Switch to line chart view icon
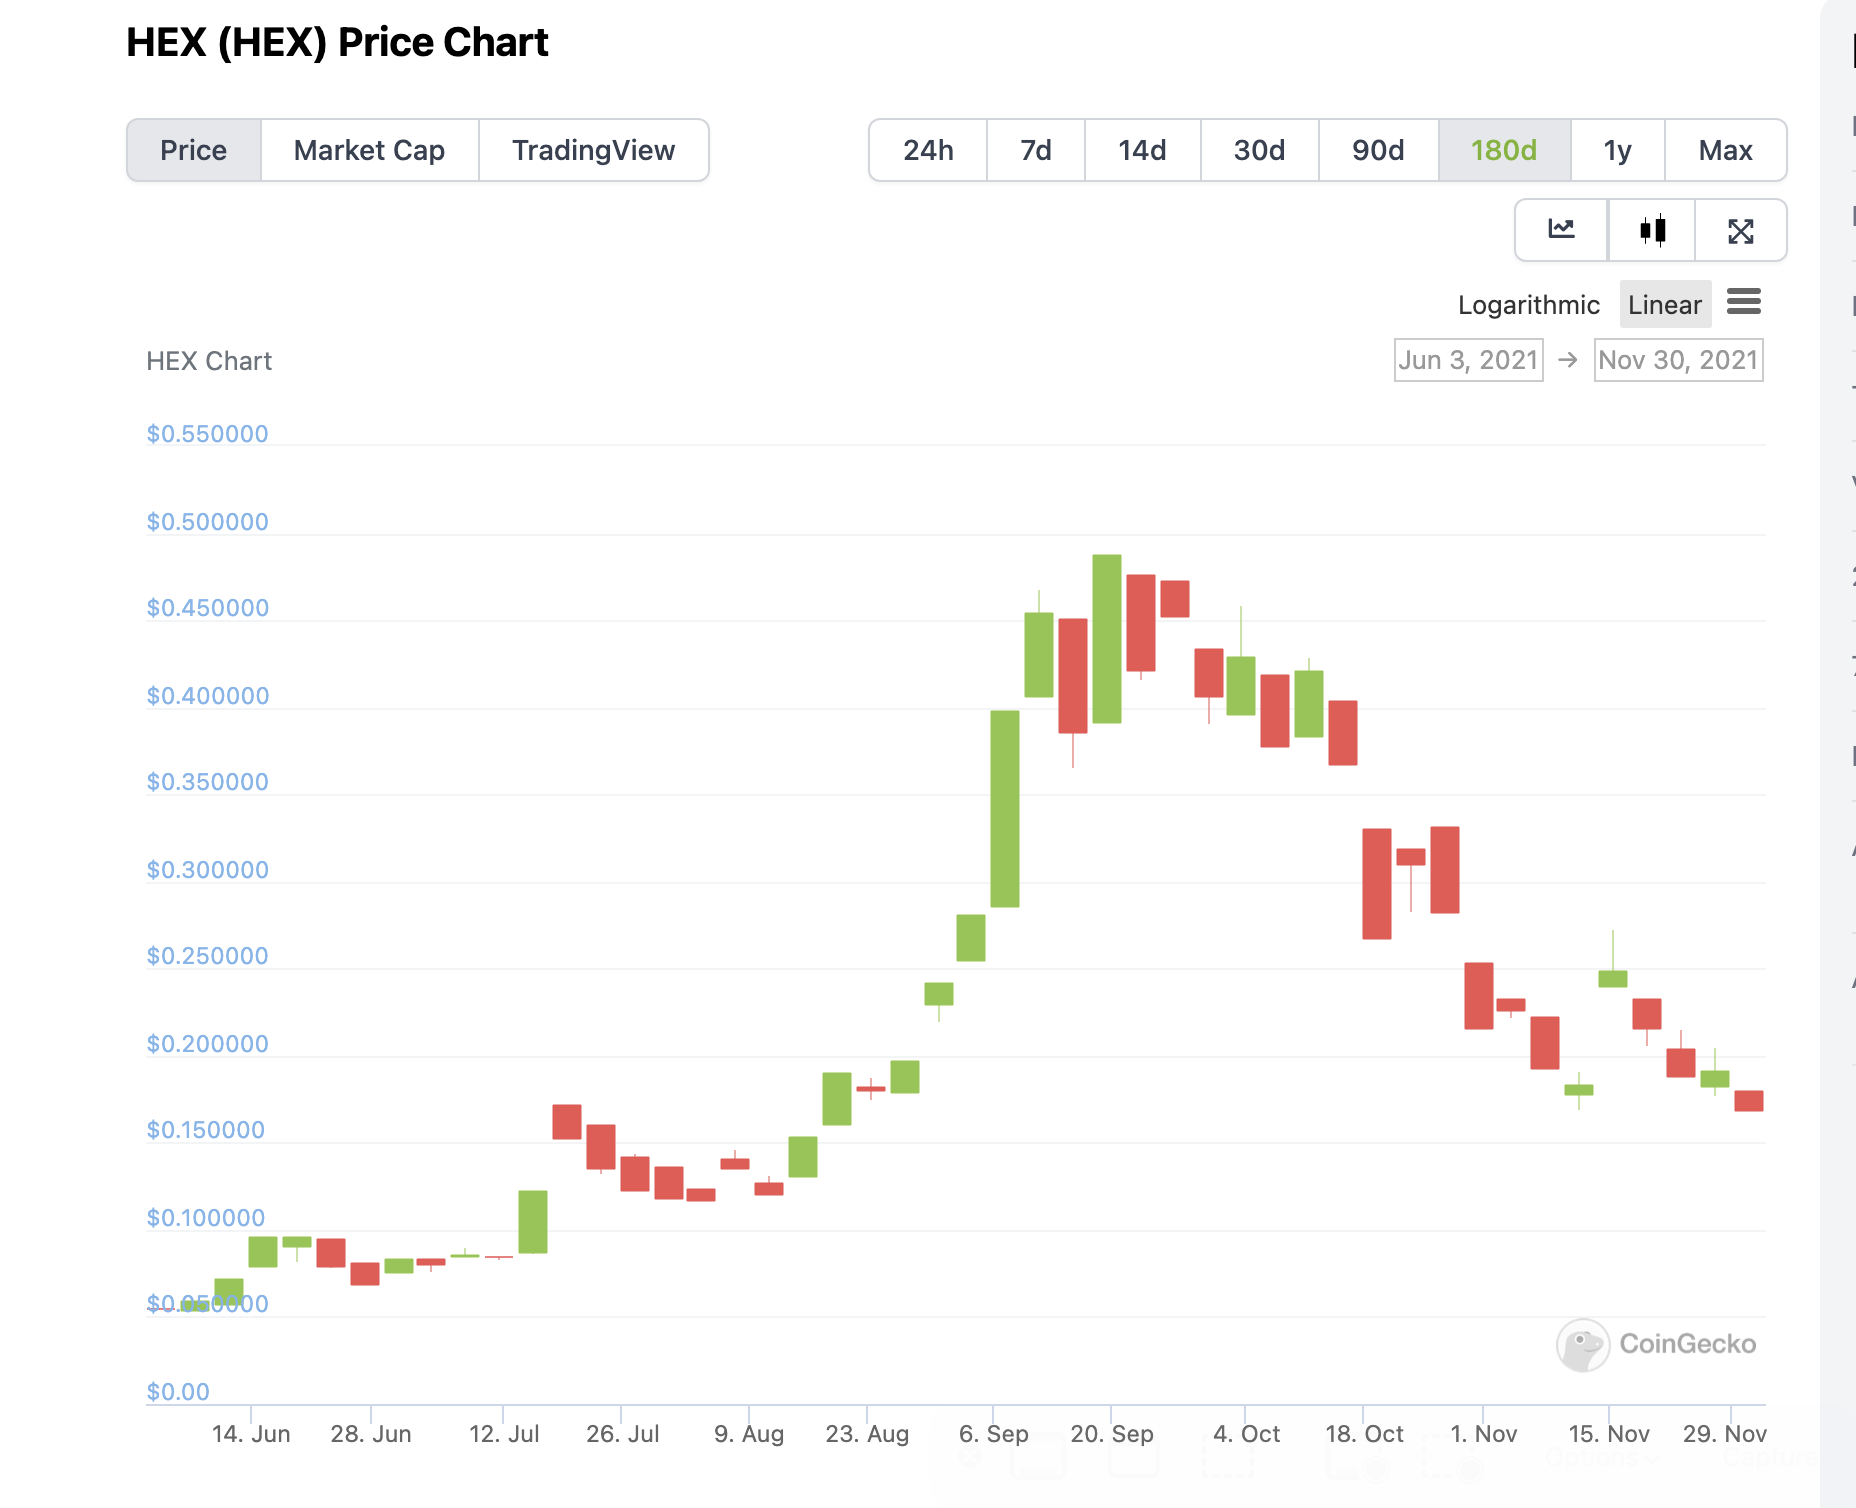This screenshot has height=1508, width=1856. click(1561, 230)
